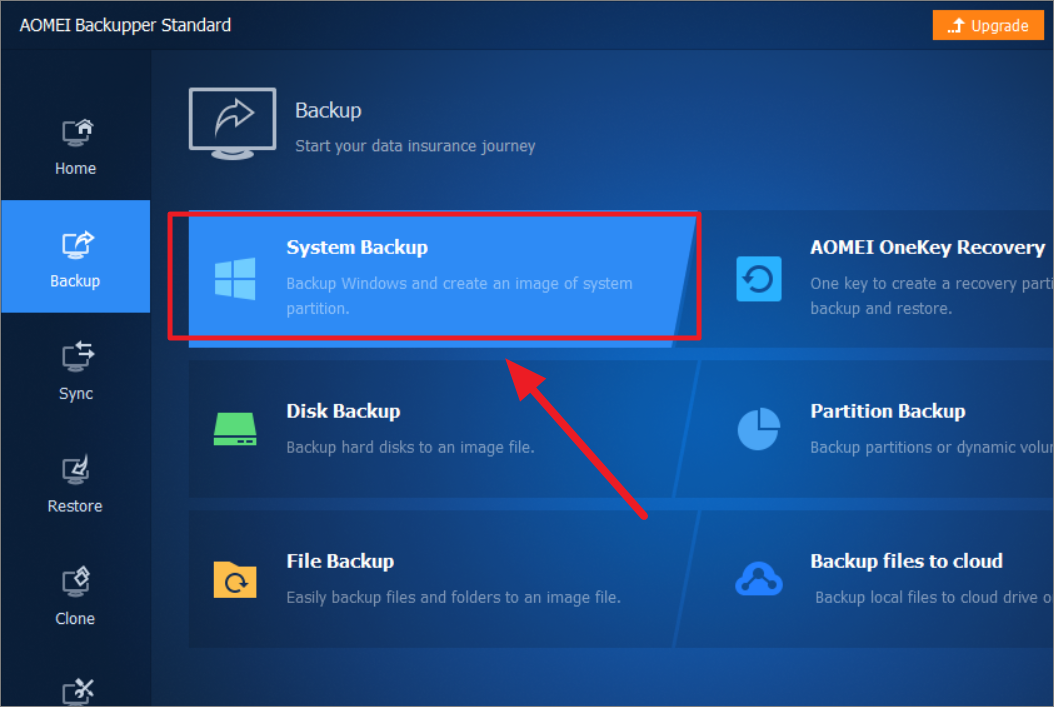Click the yellow folder icon for File Backup
The image size is (1054, 707).
tap(234, 579)
